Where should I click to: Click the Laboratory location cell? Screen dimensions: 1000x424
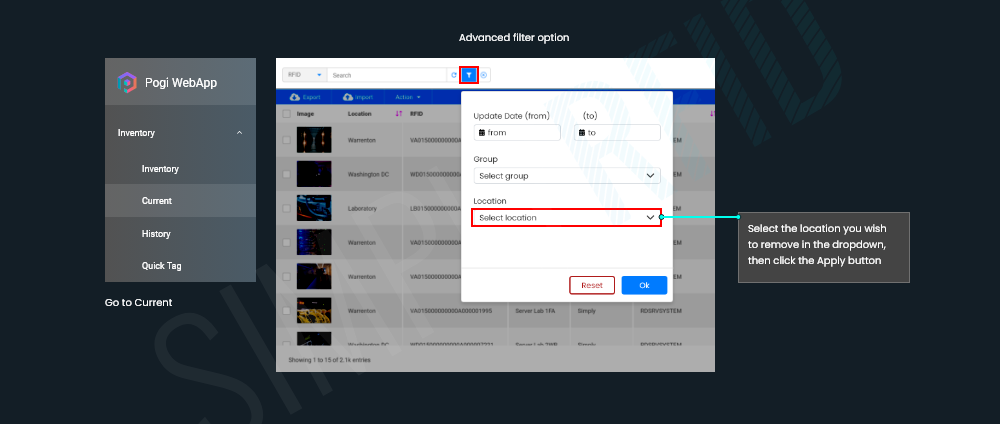[364, 208]
